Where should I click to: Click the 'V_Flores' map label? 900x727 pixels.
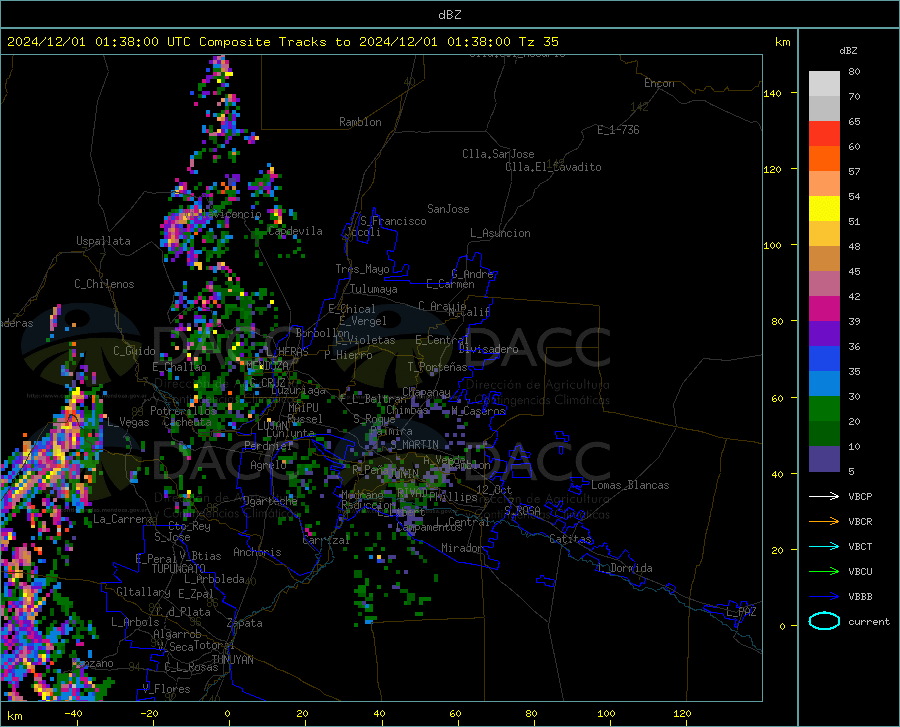[x=166, y=689]
